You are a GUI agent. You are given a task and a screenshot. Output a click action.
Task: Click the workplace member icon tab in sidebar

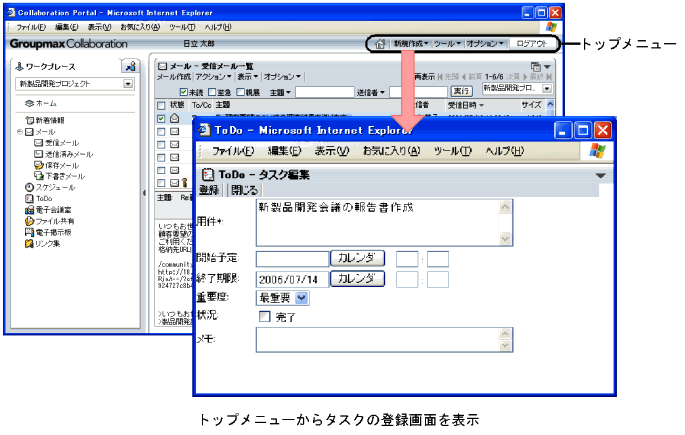pos(130,66)
